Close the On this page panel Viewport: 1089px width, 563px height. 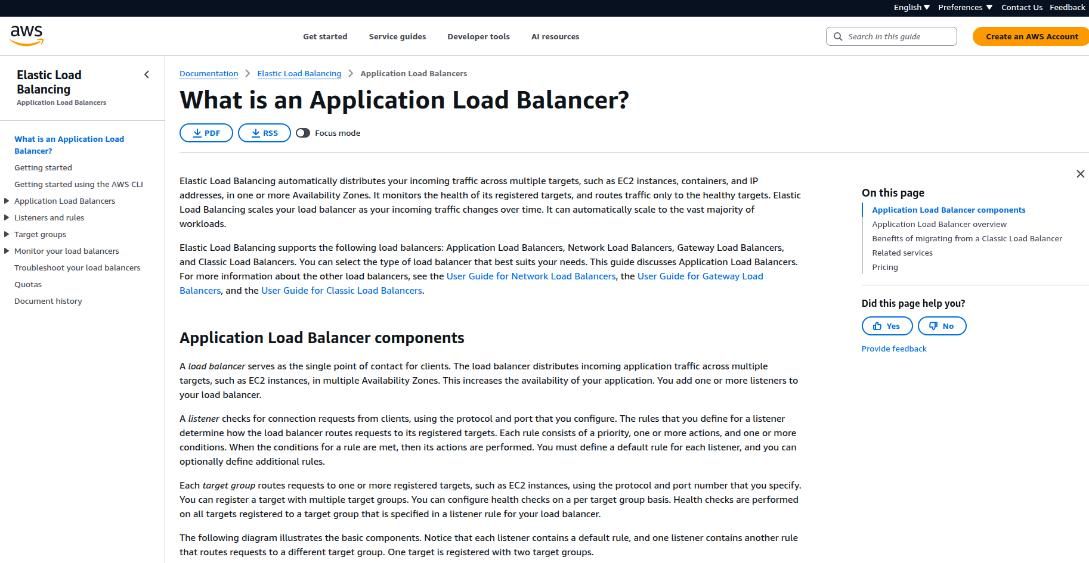tap(1080, 174)
